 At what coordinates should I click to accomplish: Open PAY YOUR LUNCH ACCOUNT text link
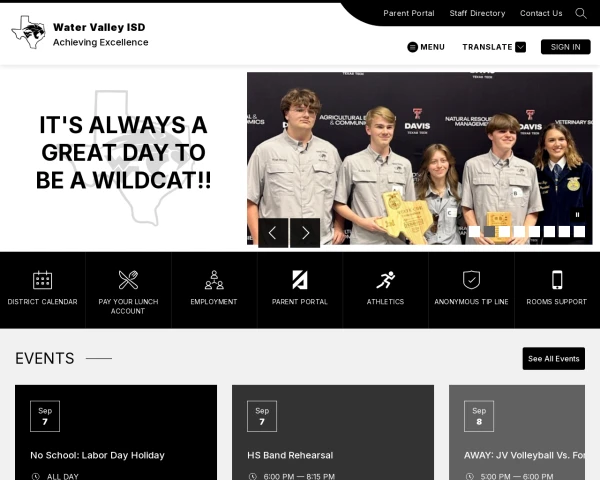pos(128,306)
